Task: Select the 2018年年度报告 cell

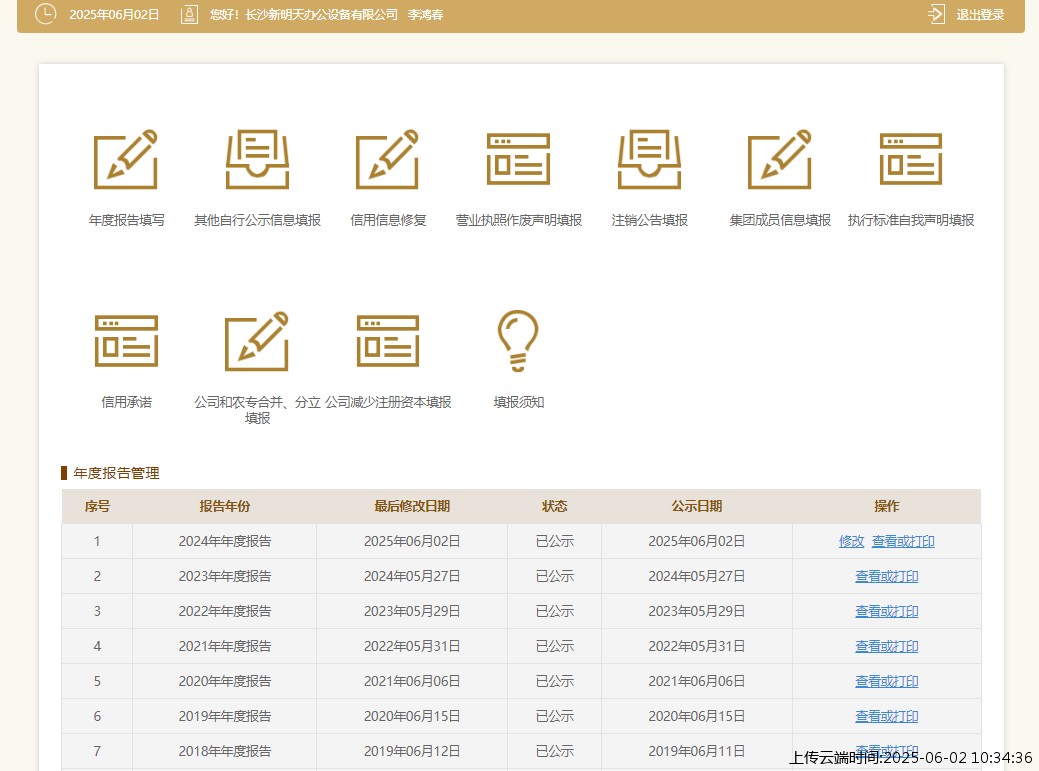Action: coord(225,751)
